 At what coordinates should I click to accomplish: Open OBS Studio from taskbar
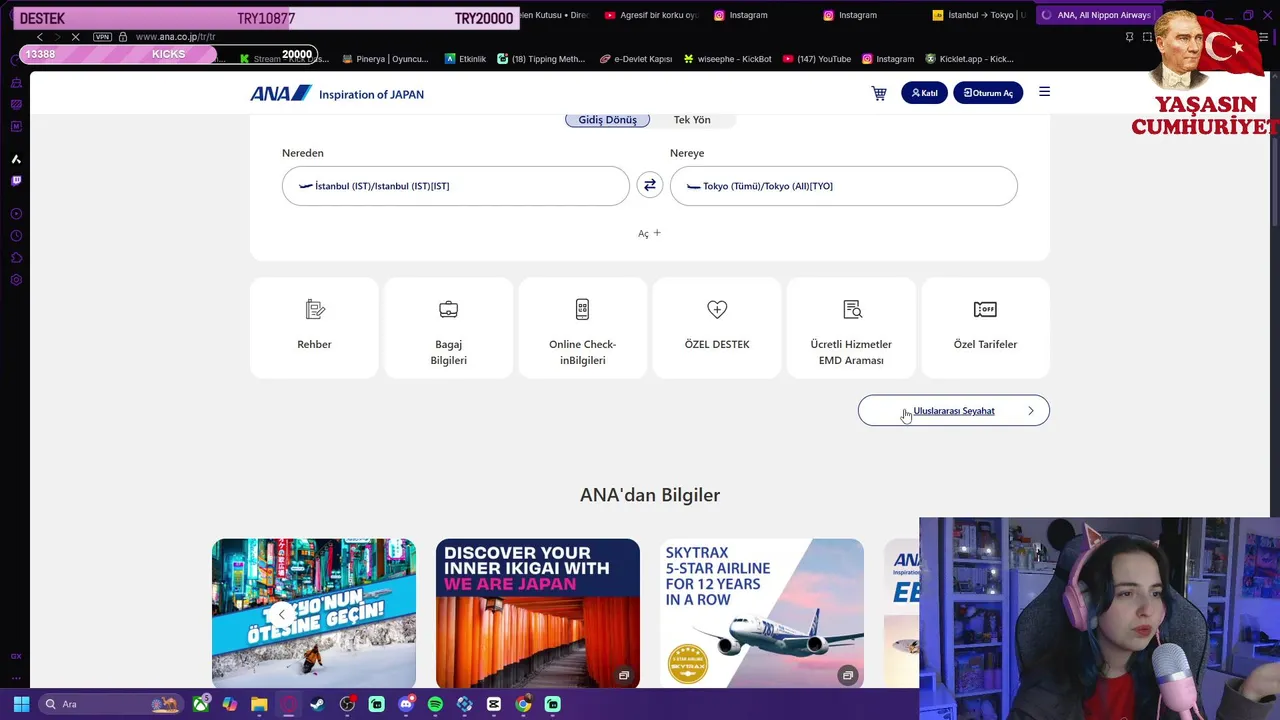347,704
